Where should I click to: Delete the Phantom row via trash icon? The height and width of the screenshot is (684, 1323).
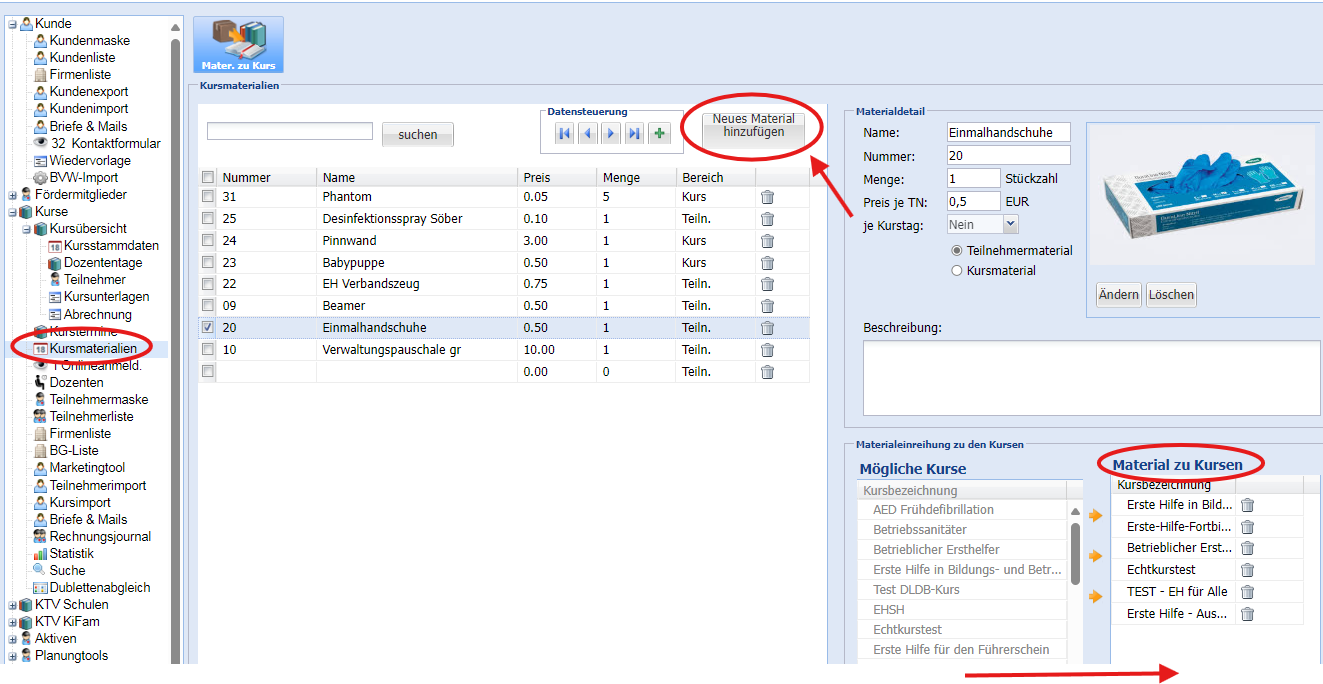point(767,197)
